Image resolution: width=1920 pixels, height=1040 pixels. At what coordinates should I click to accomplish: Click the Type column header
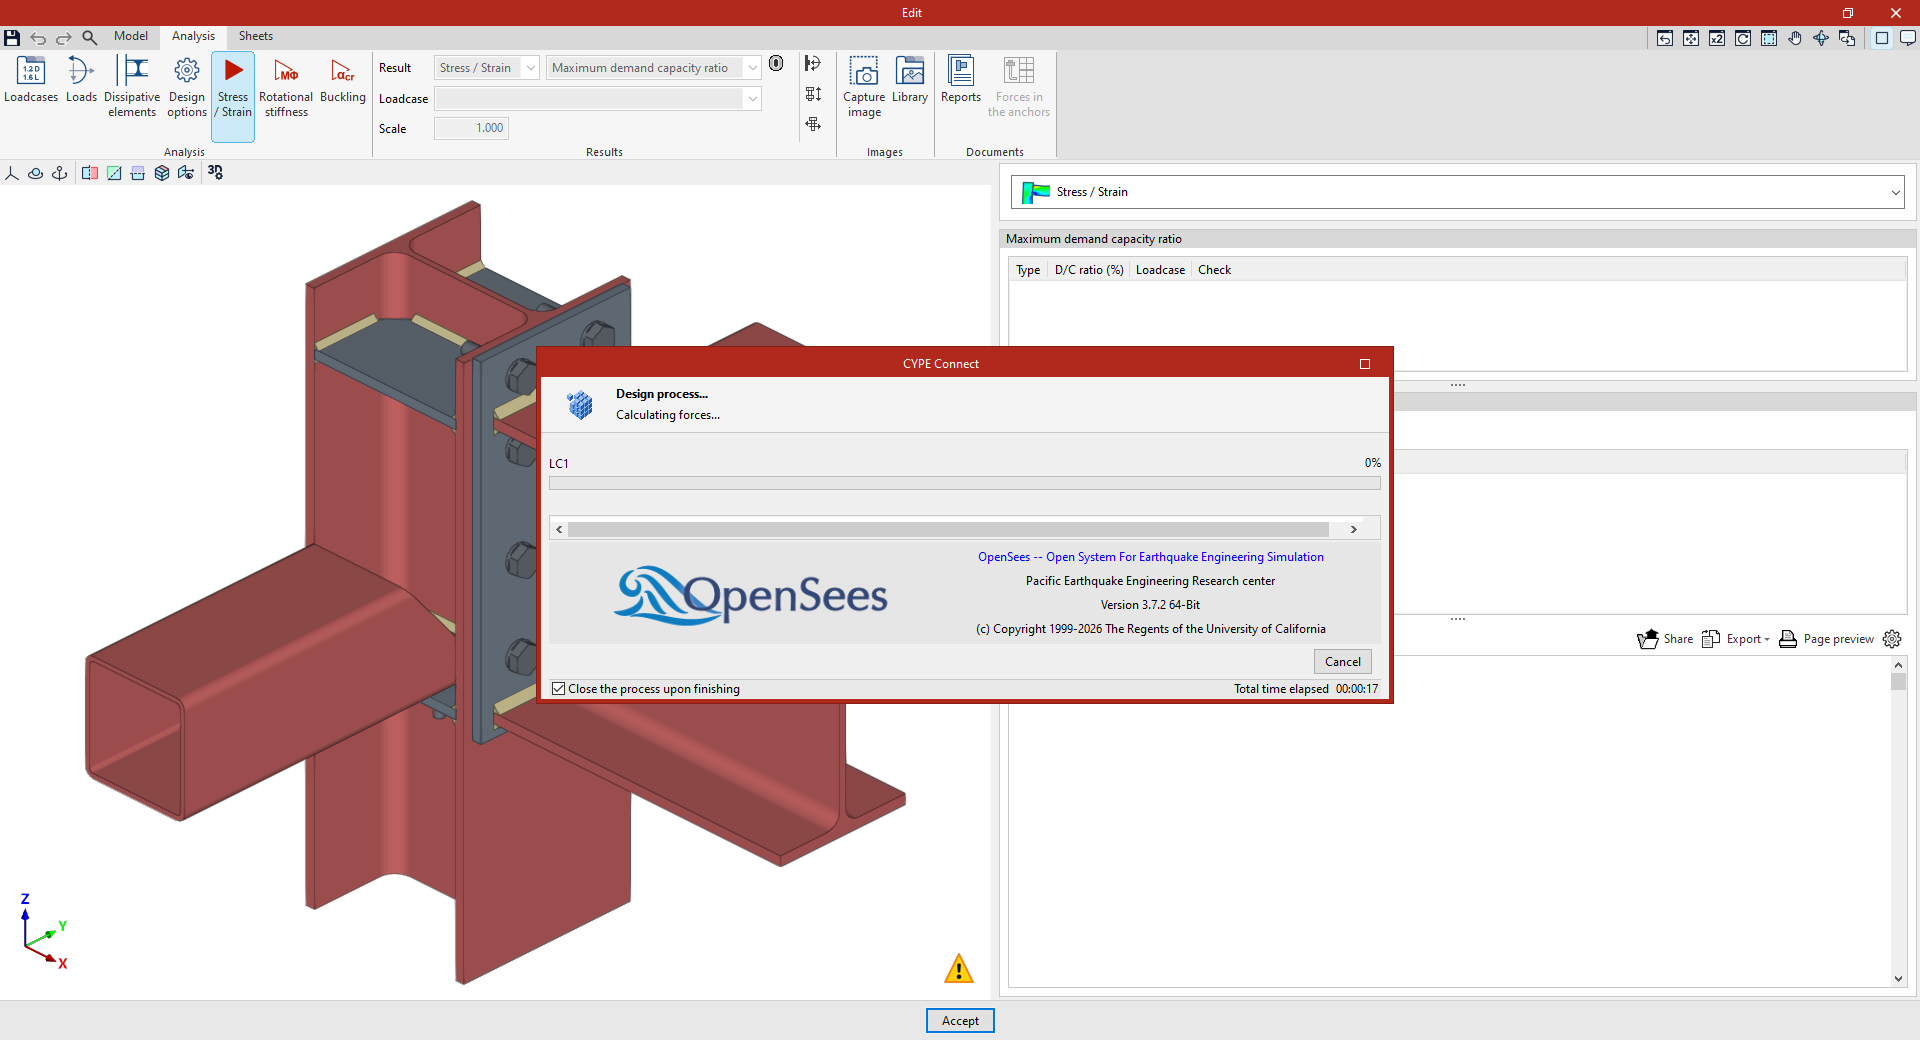[1028, 270]
